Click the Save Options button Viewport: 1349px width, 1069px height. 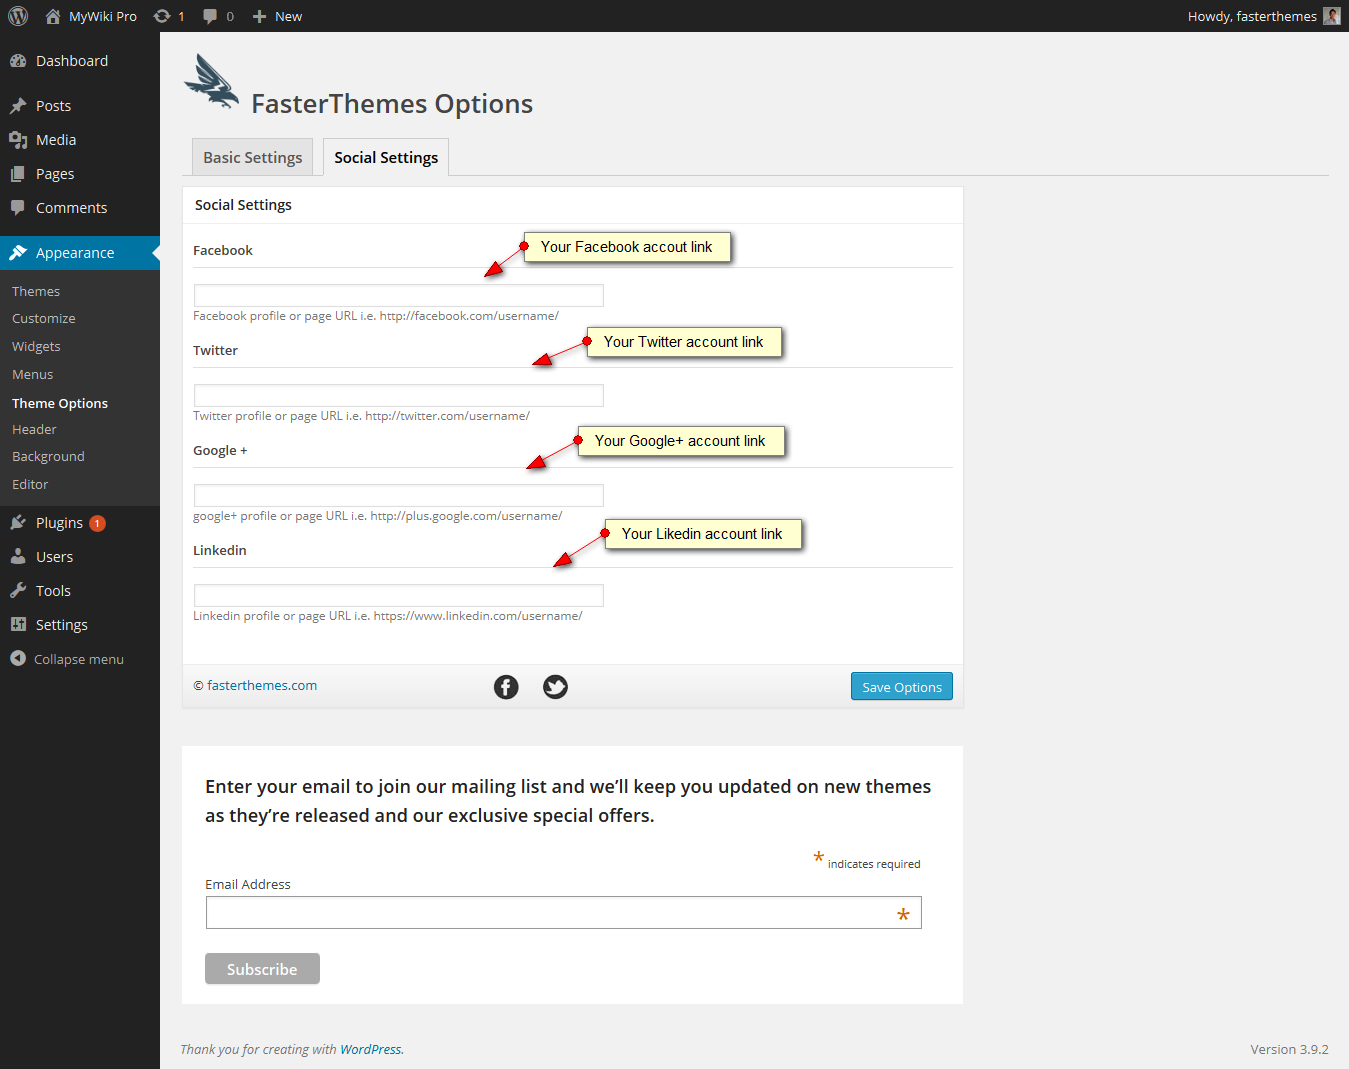(x=902, y=686)
